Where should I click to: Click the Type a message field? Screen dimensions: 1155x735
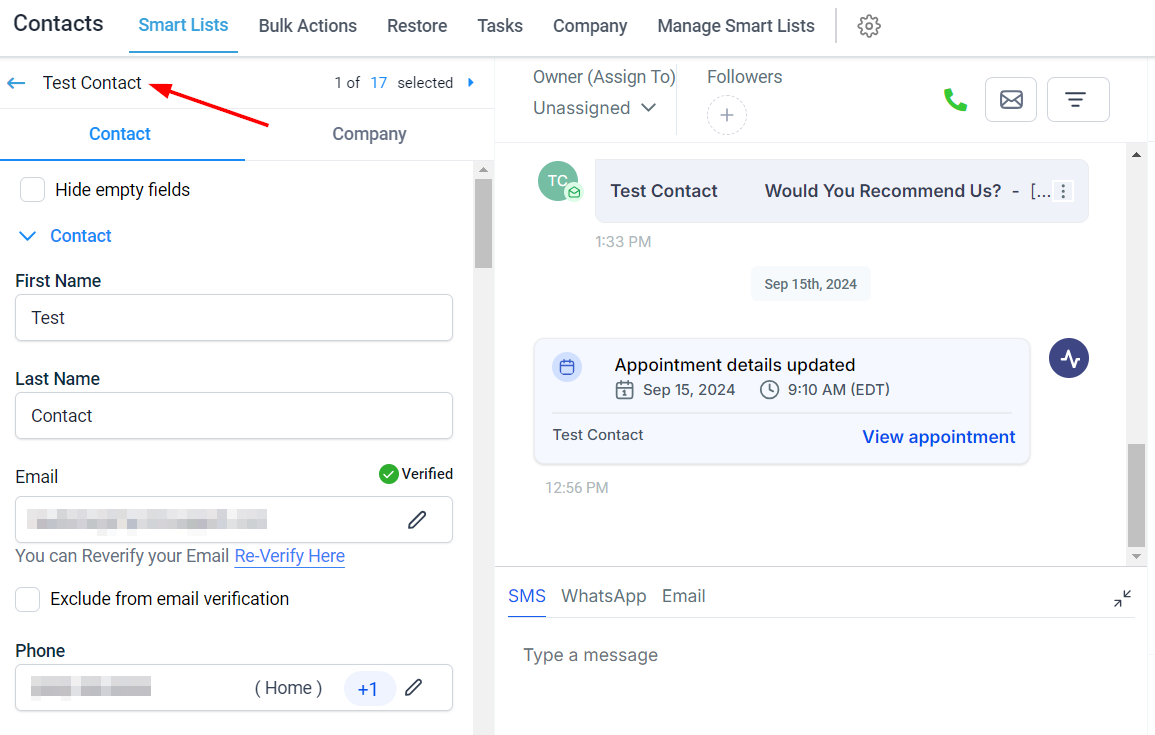point(800,656)
